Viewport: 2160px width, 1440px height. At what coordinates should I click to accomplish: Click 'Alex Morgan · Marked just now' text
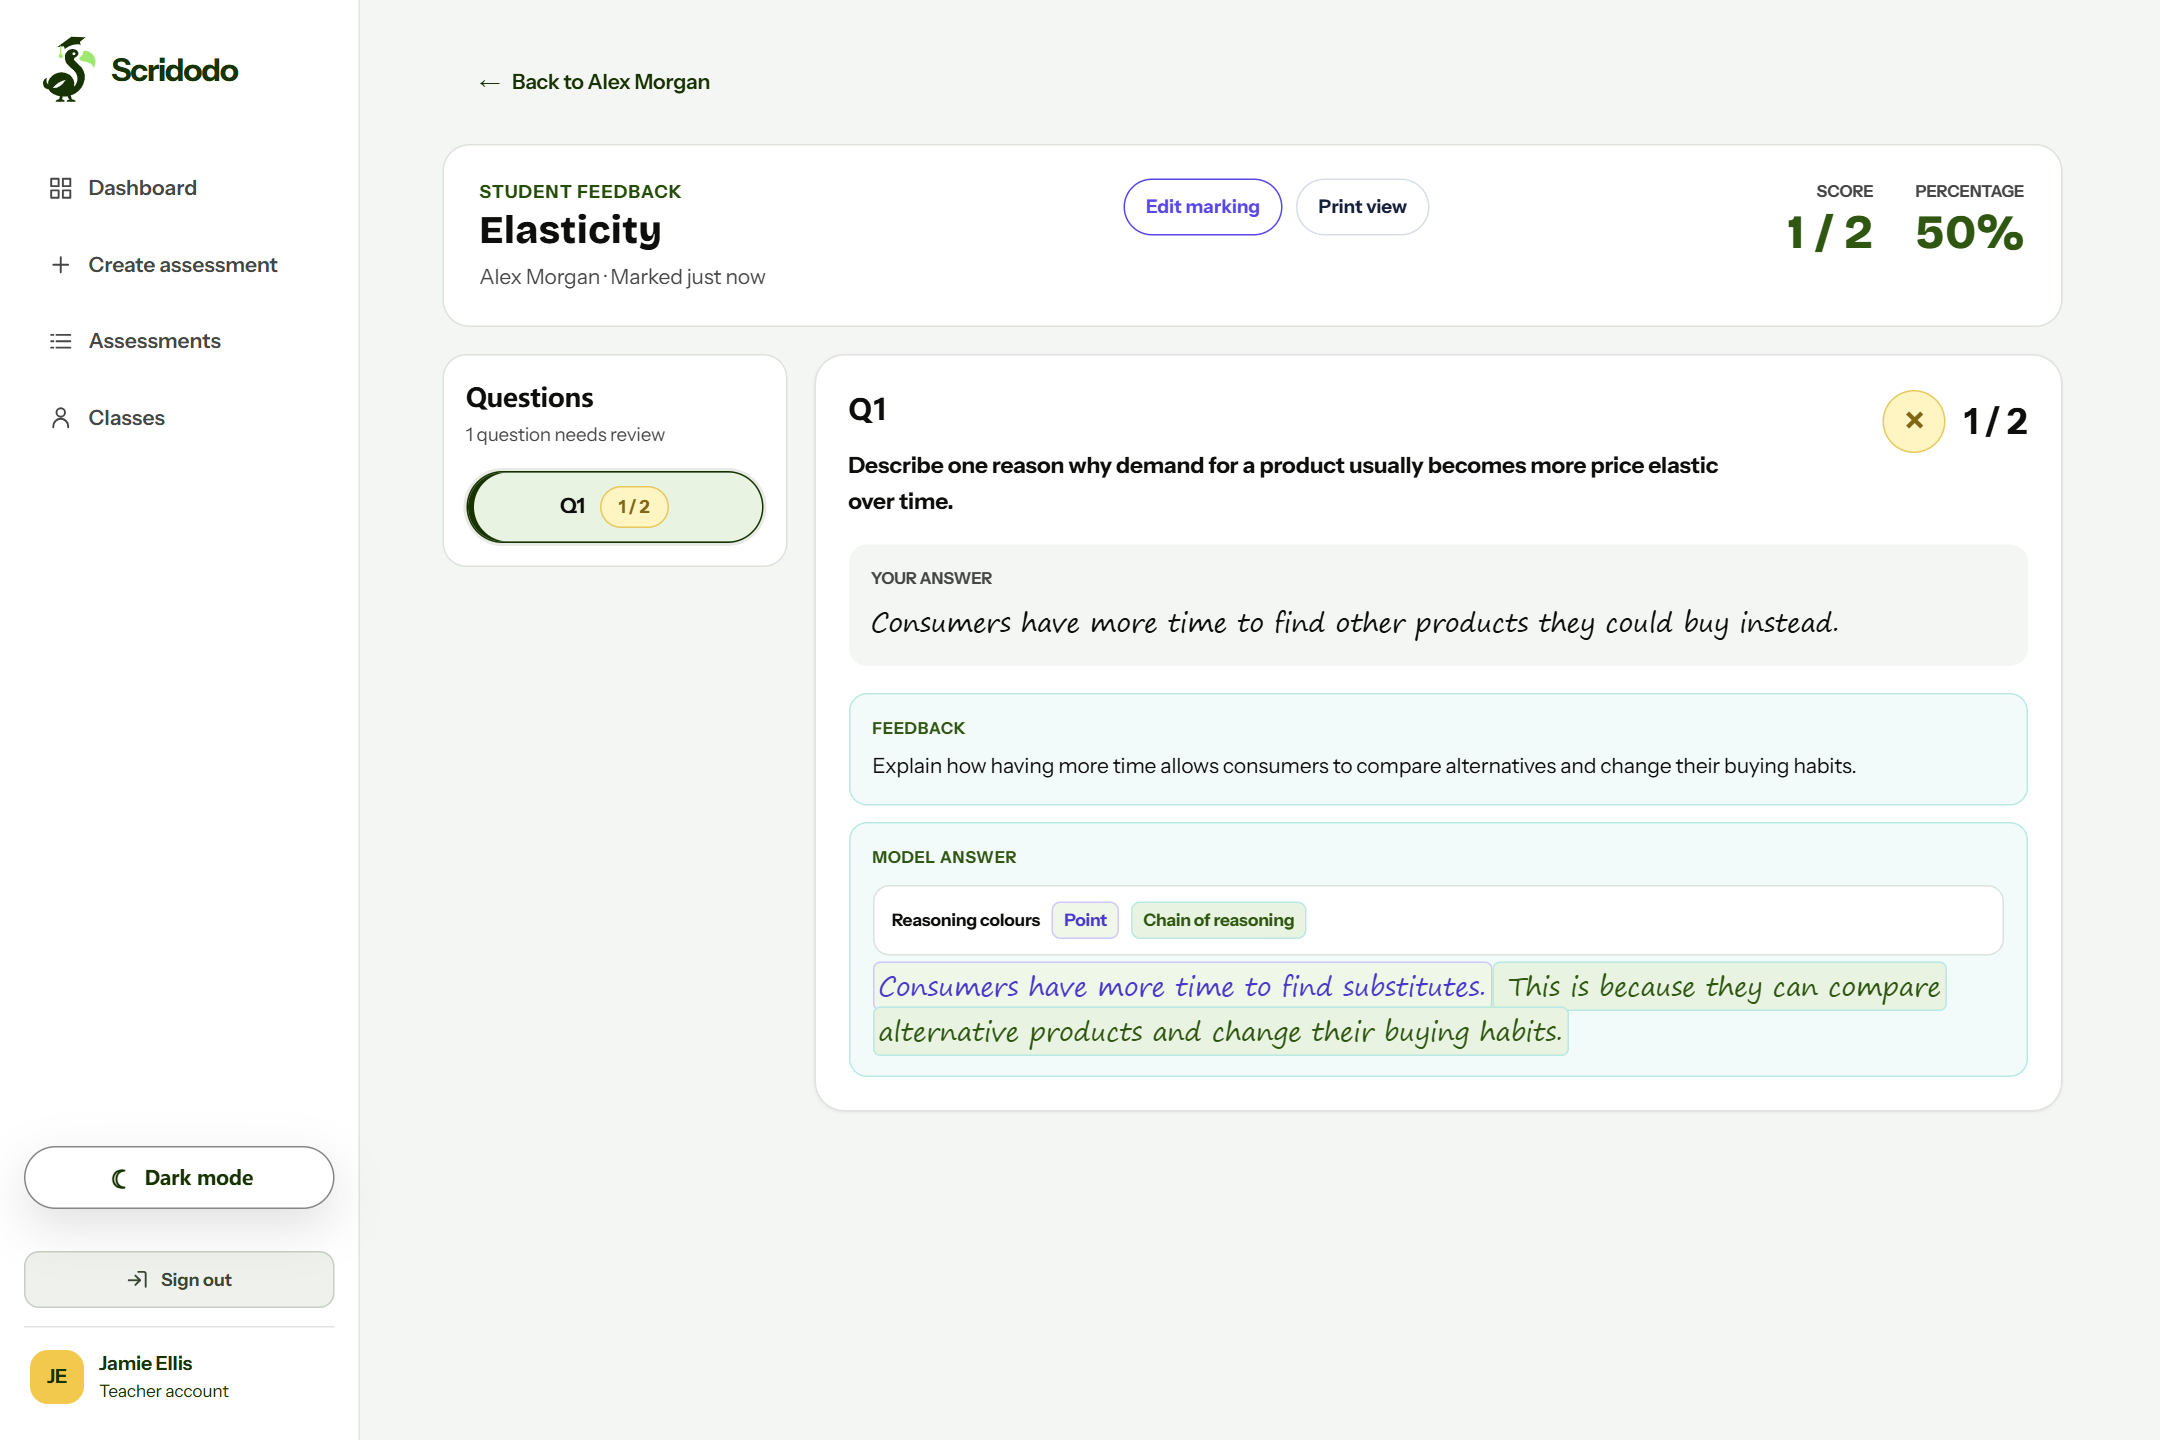[622, 277]
